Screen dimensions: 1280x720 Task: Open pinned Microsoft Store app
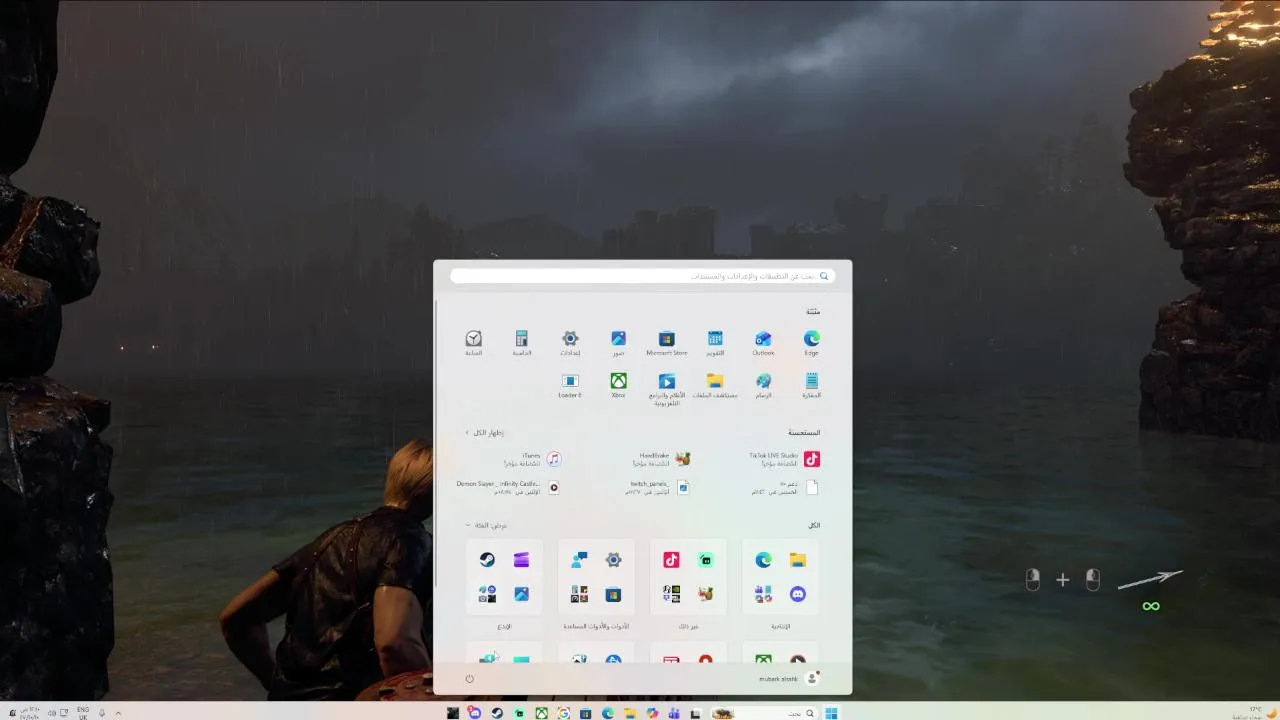[x=667, y=343]
